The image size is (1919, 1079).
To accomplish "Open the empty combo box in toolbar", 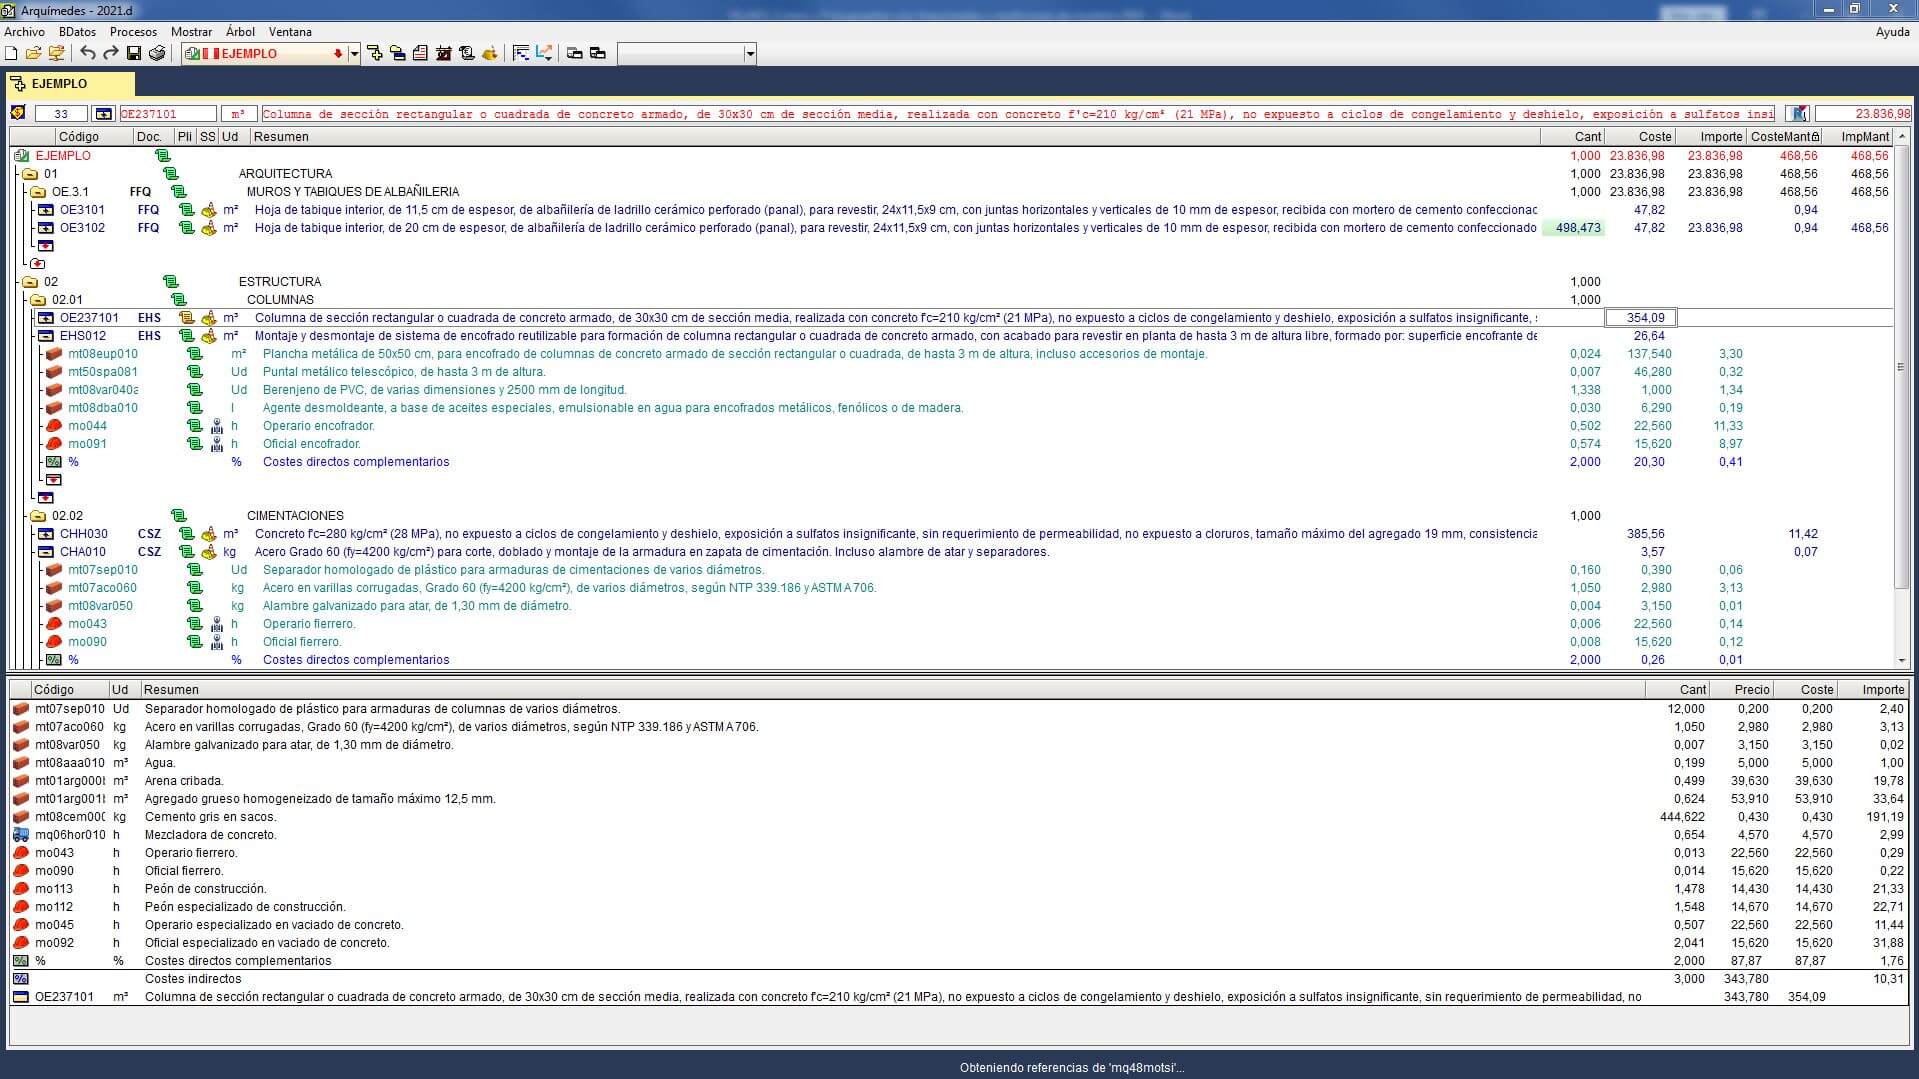I will point(687,54).
